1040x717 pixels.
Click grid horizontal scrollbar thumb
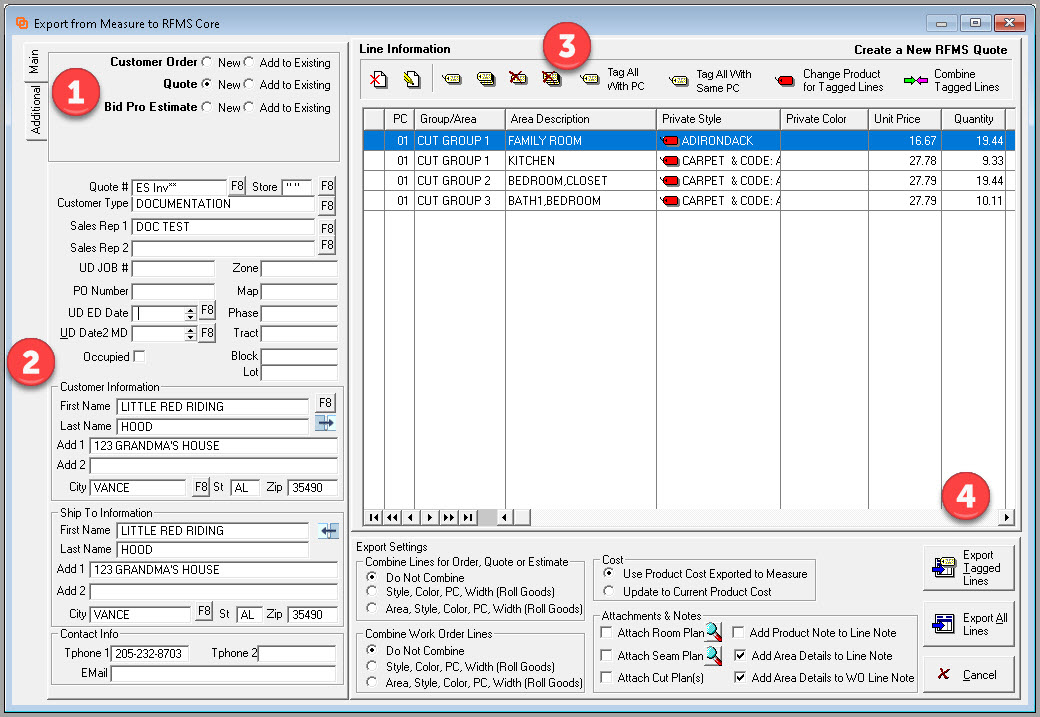pos(522,517)
